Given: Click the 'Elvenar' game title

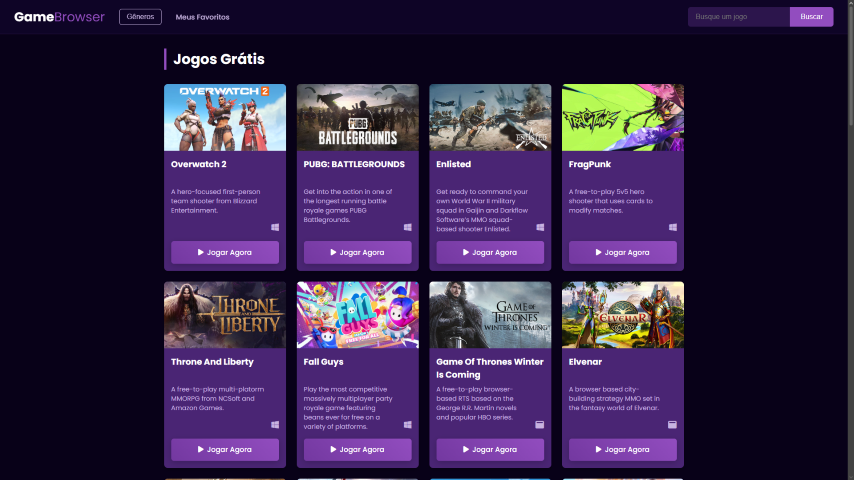Looking at the screenshot, I should point(585,362).
